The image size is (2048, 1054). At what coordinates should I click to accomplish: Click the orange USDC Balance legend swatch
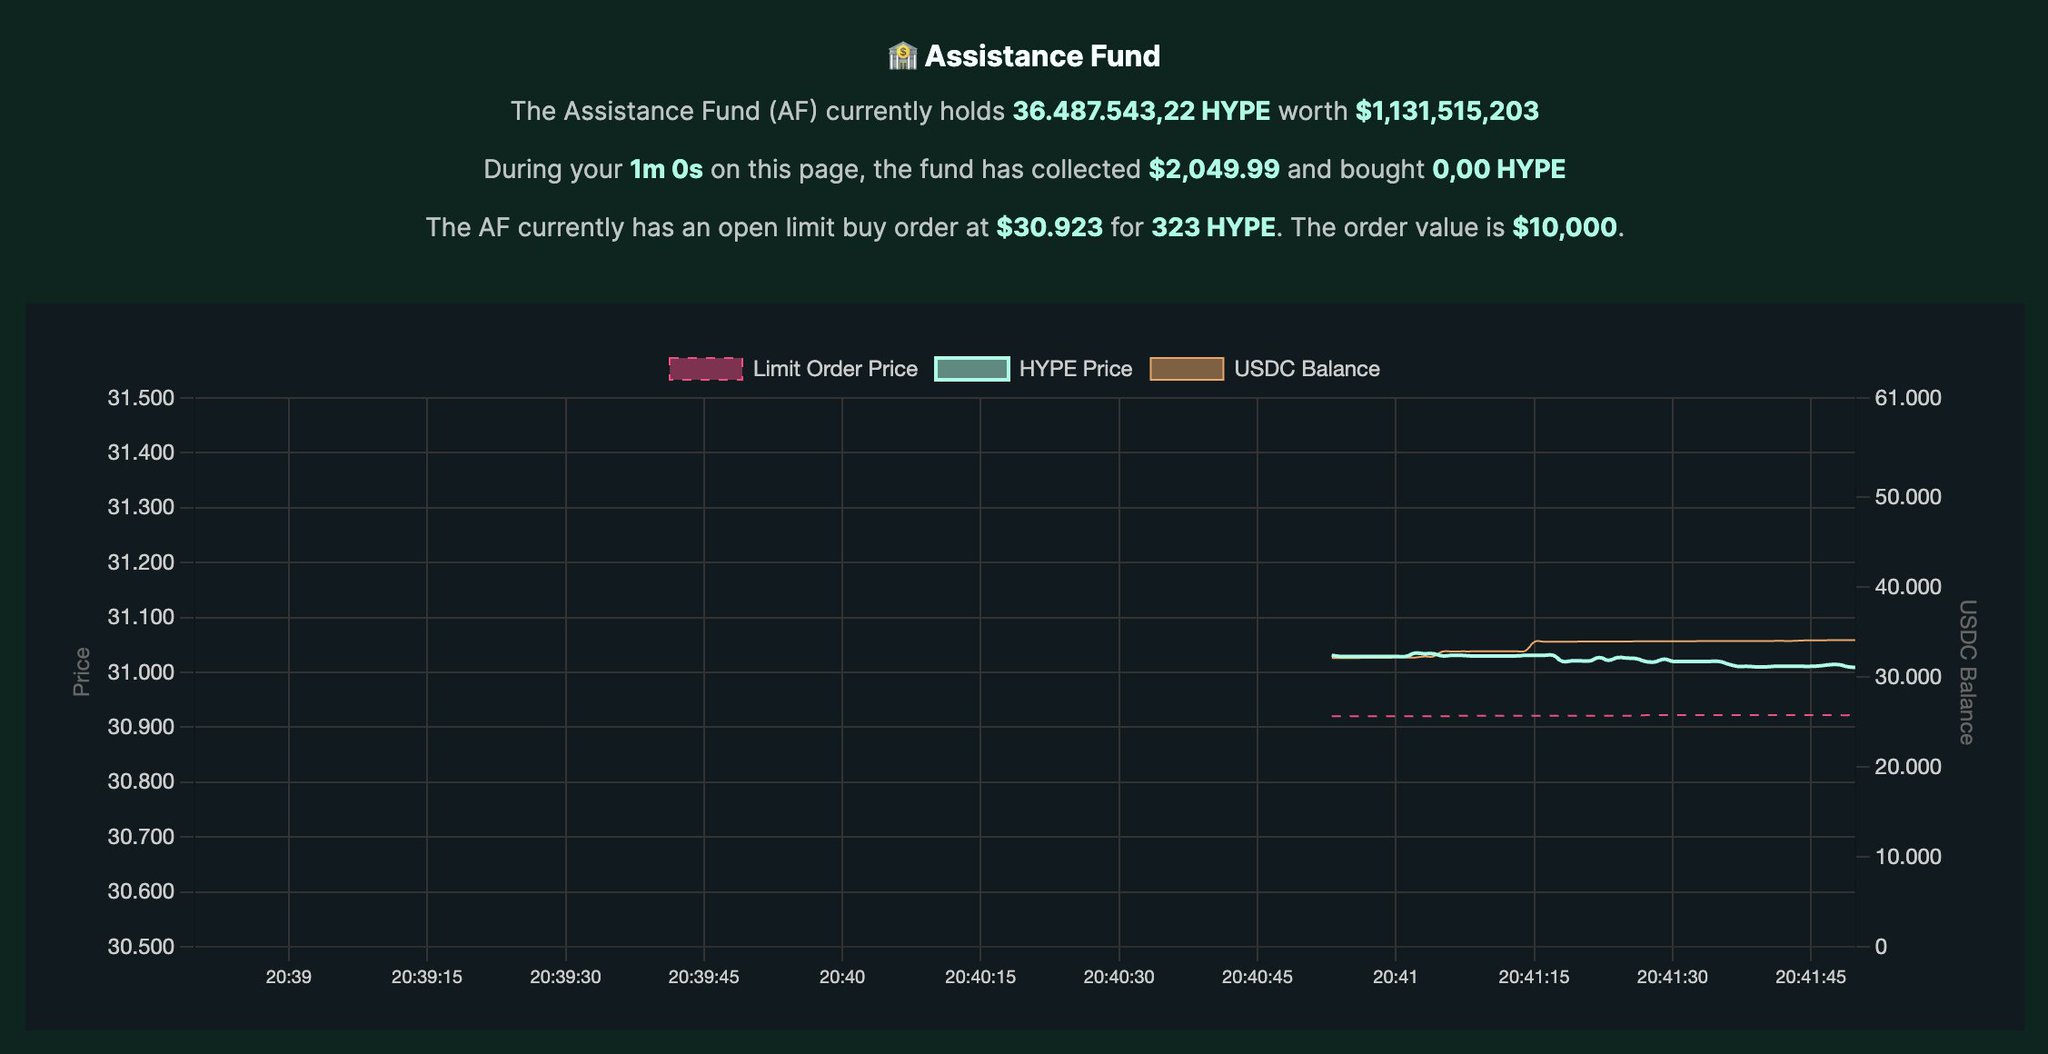pyautogui.click(x=1186, y=369)
